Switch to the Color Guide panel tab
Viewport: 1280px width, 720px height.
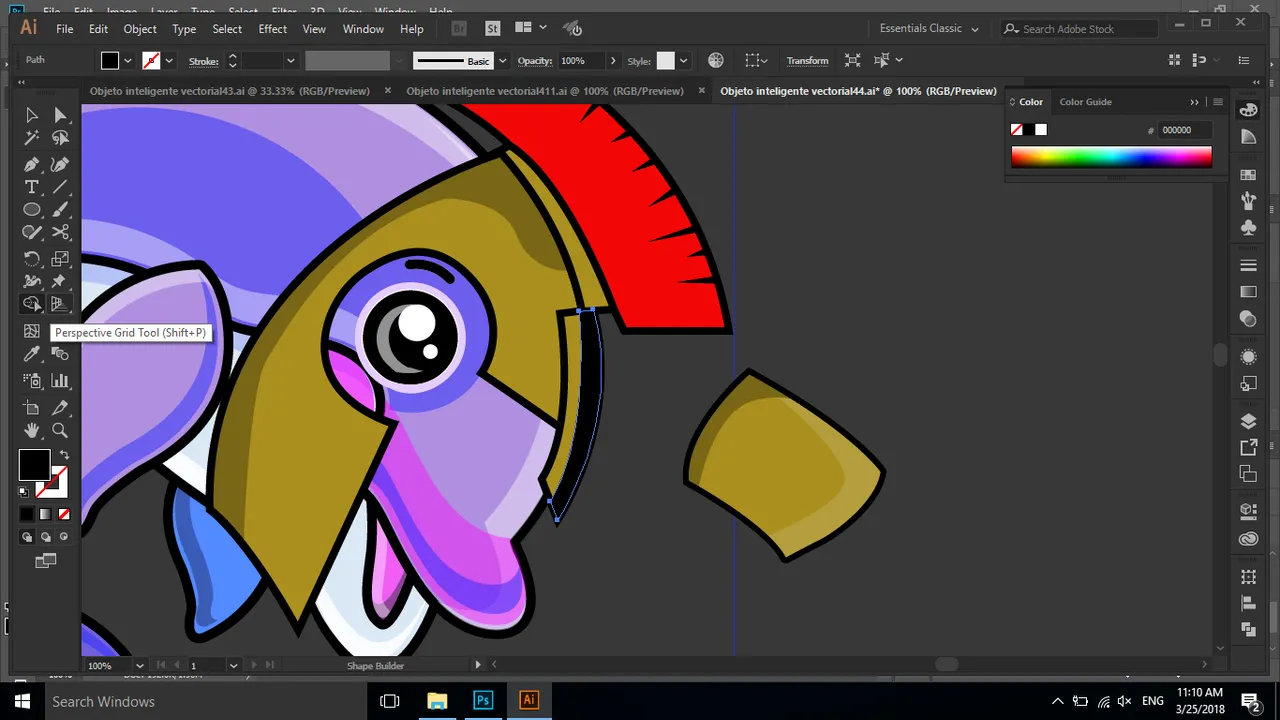tap(1085, 102)
